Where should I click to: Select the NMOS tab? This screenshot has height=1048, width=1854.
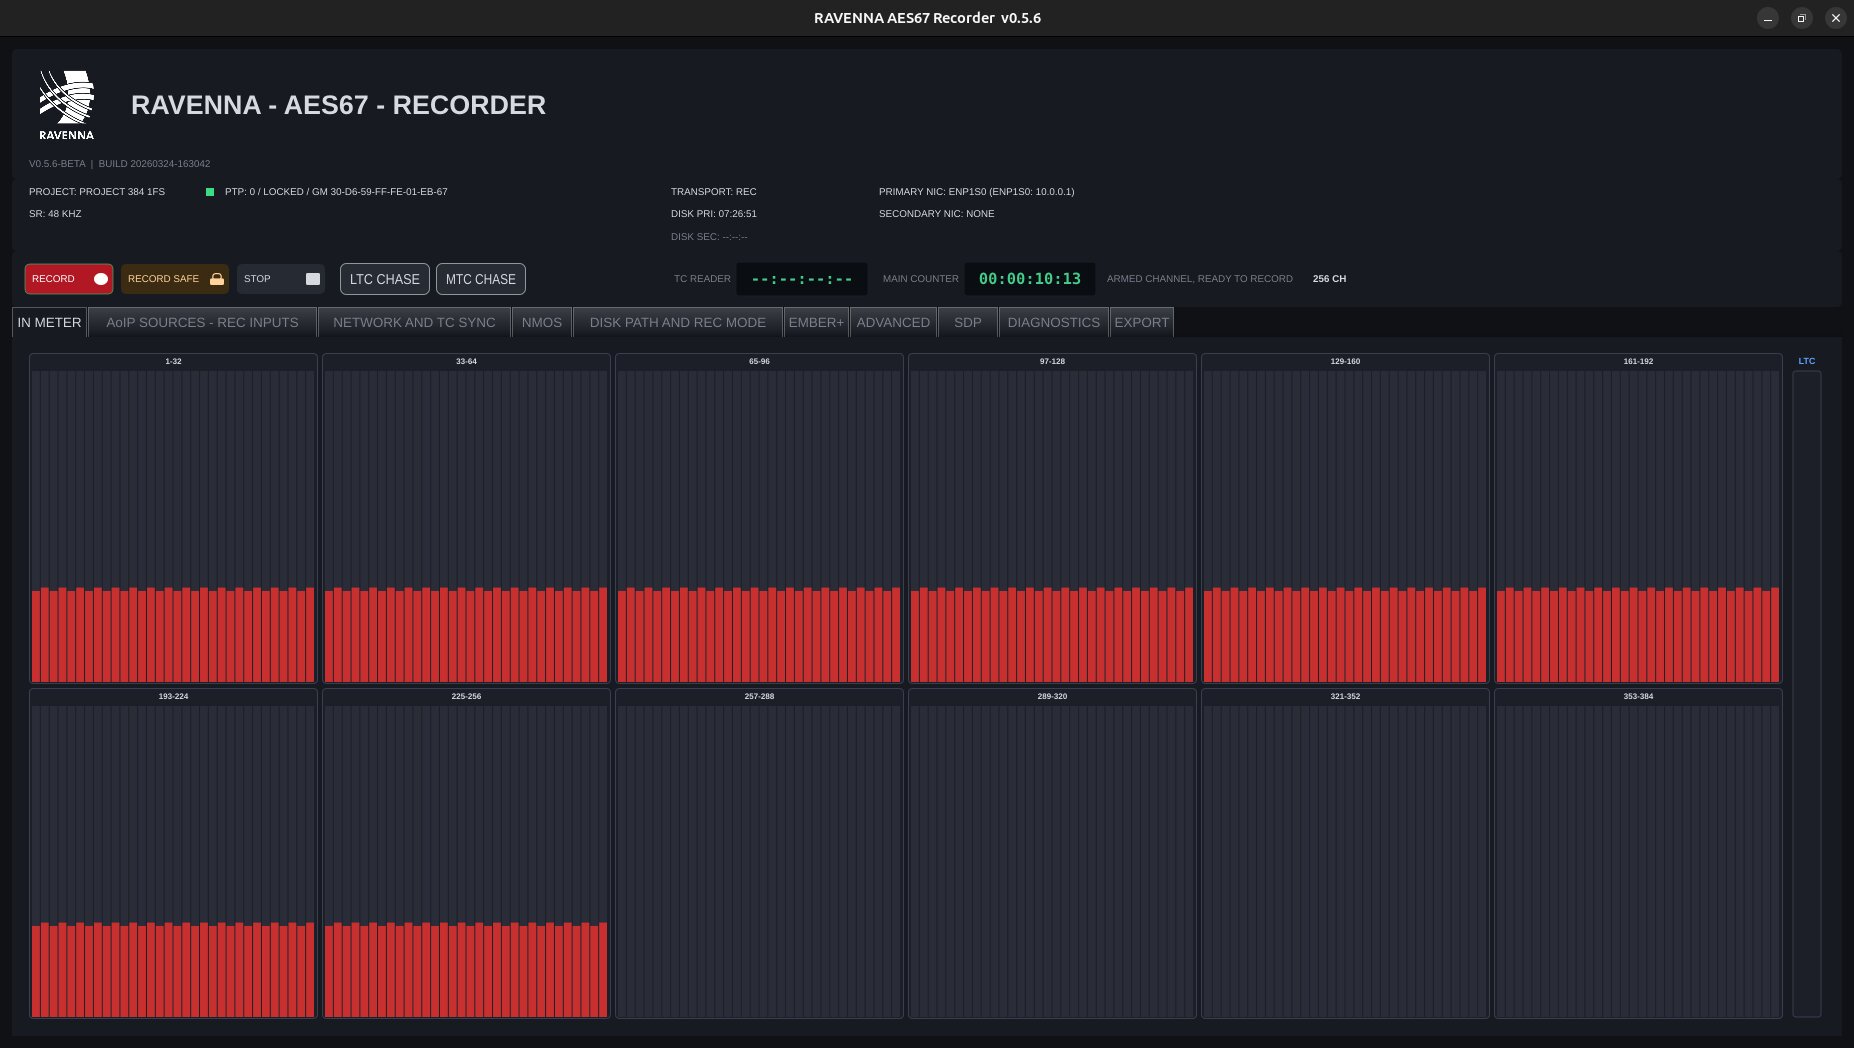[541, 322]
